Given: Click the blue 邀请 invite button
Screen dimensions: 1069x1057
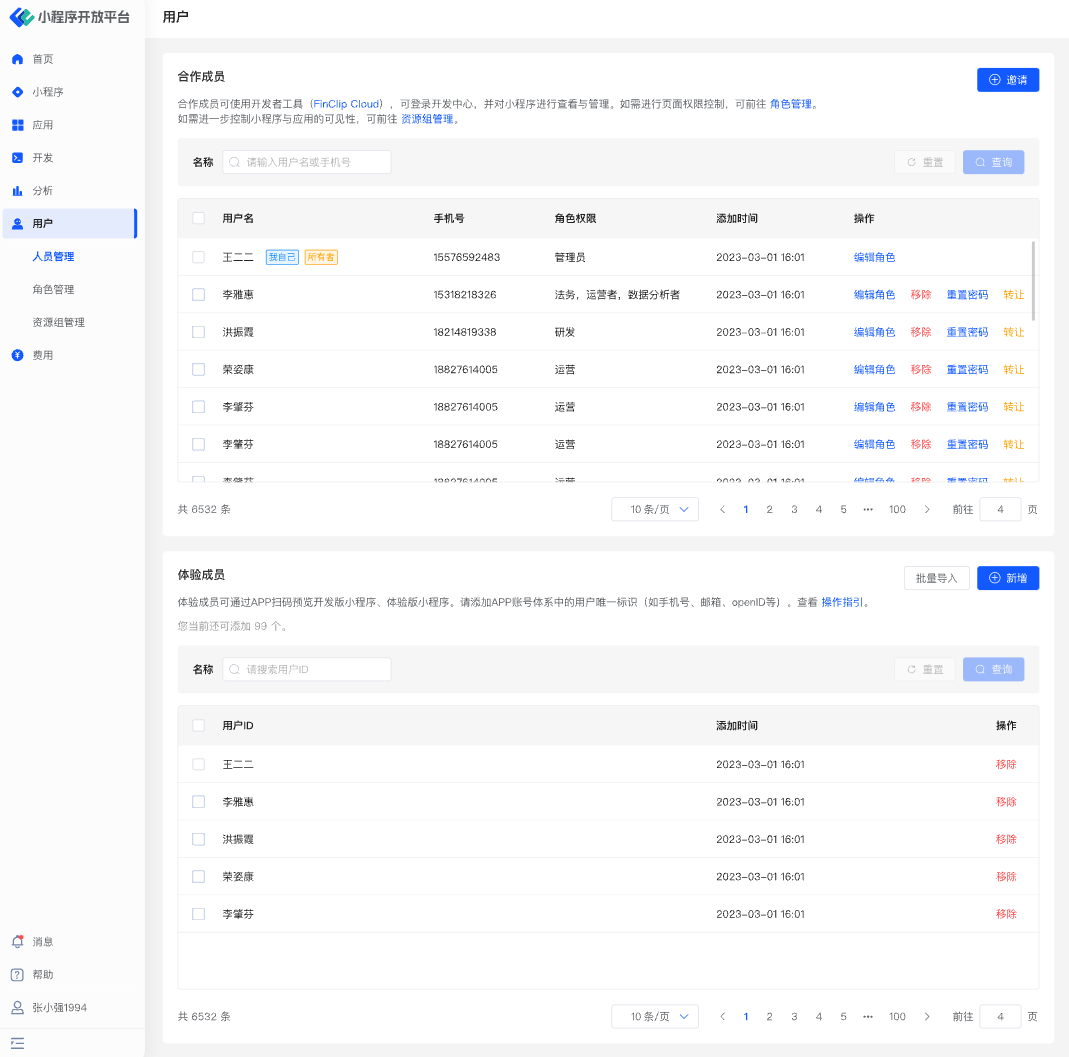Looking at the screenshot, I should (1007, 80).
